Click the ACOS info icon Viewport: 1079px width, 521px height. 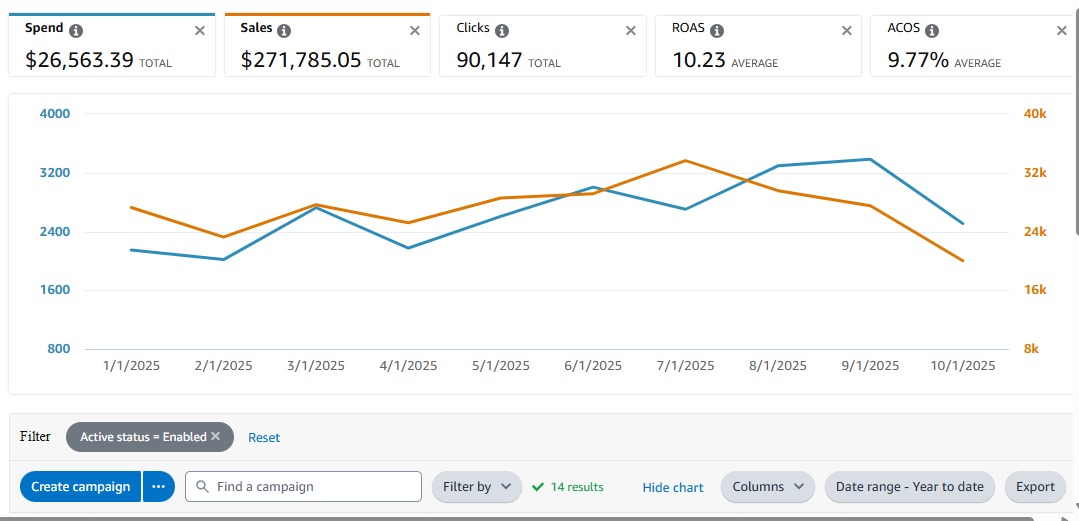coord(932,31)
